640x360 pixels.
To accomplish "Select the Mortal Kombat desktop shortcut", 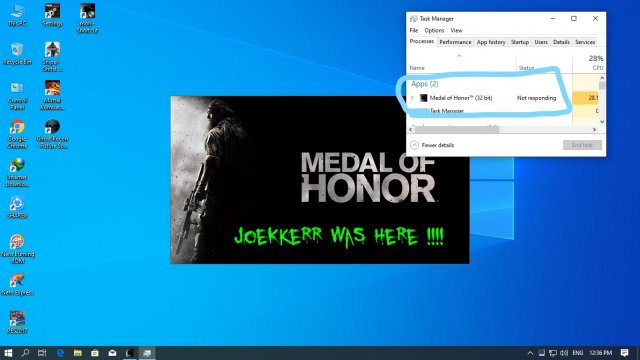I will click(x=52, y=96).
